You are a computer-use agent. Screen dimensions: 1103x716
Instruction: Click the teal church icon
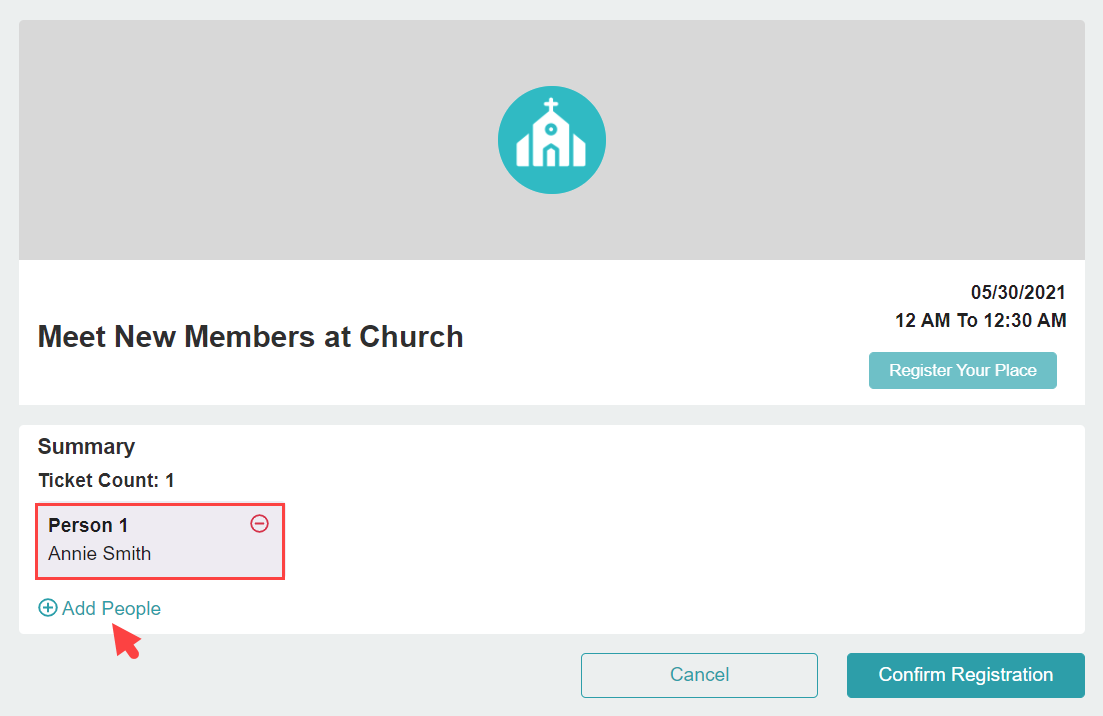pos(552,140)
